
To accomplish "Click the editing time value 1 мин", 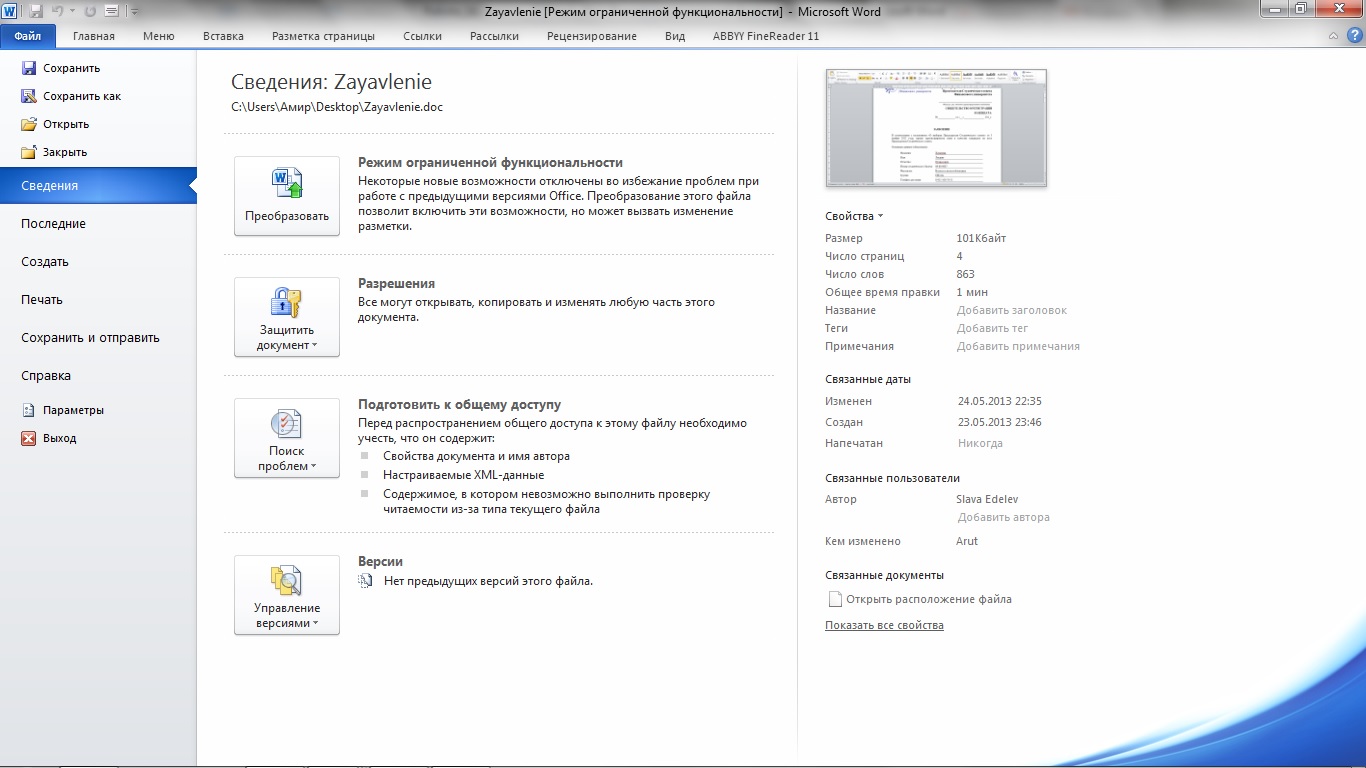I will point(972,292).
